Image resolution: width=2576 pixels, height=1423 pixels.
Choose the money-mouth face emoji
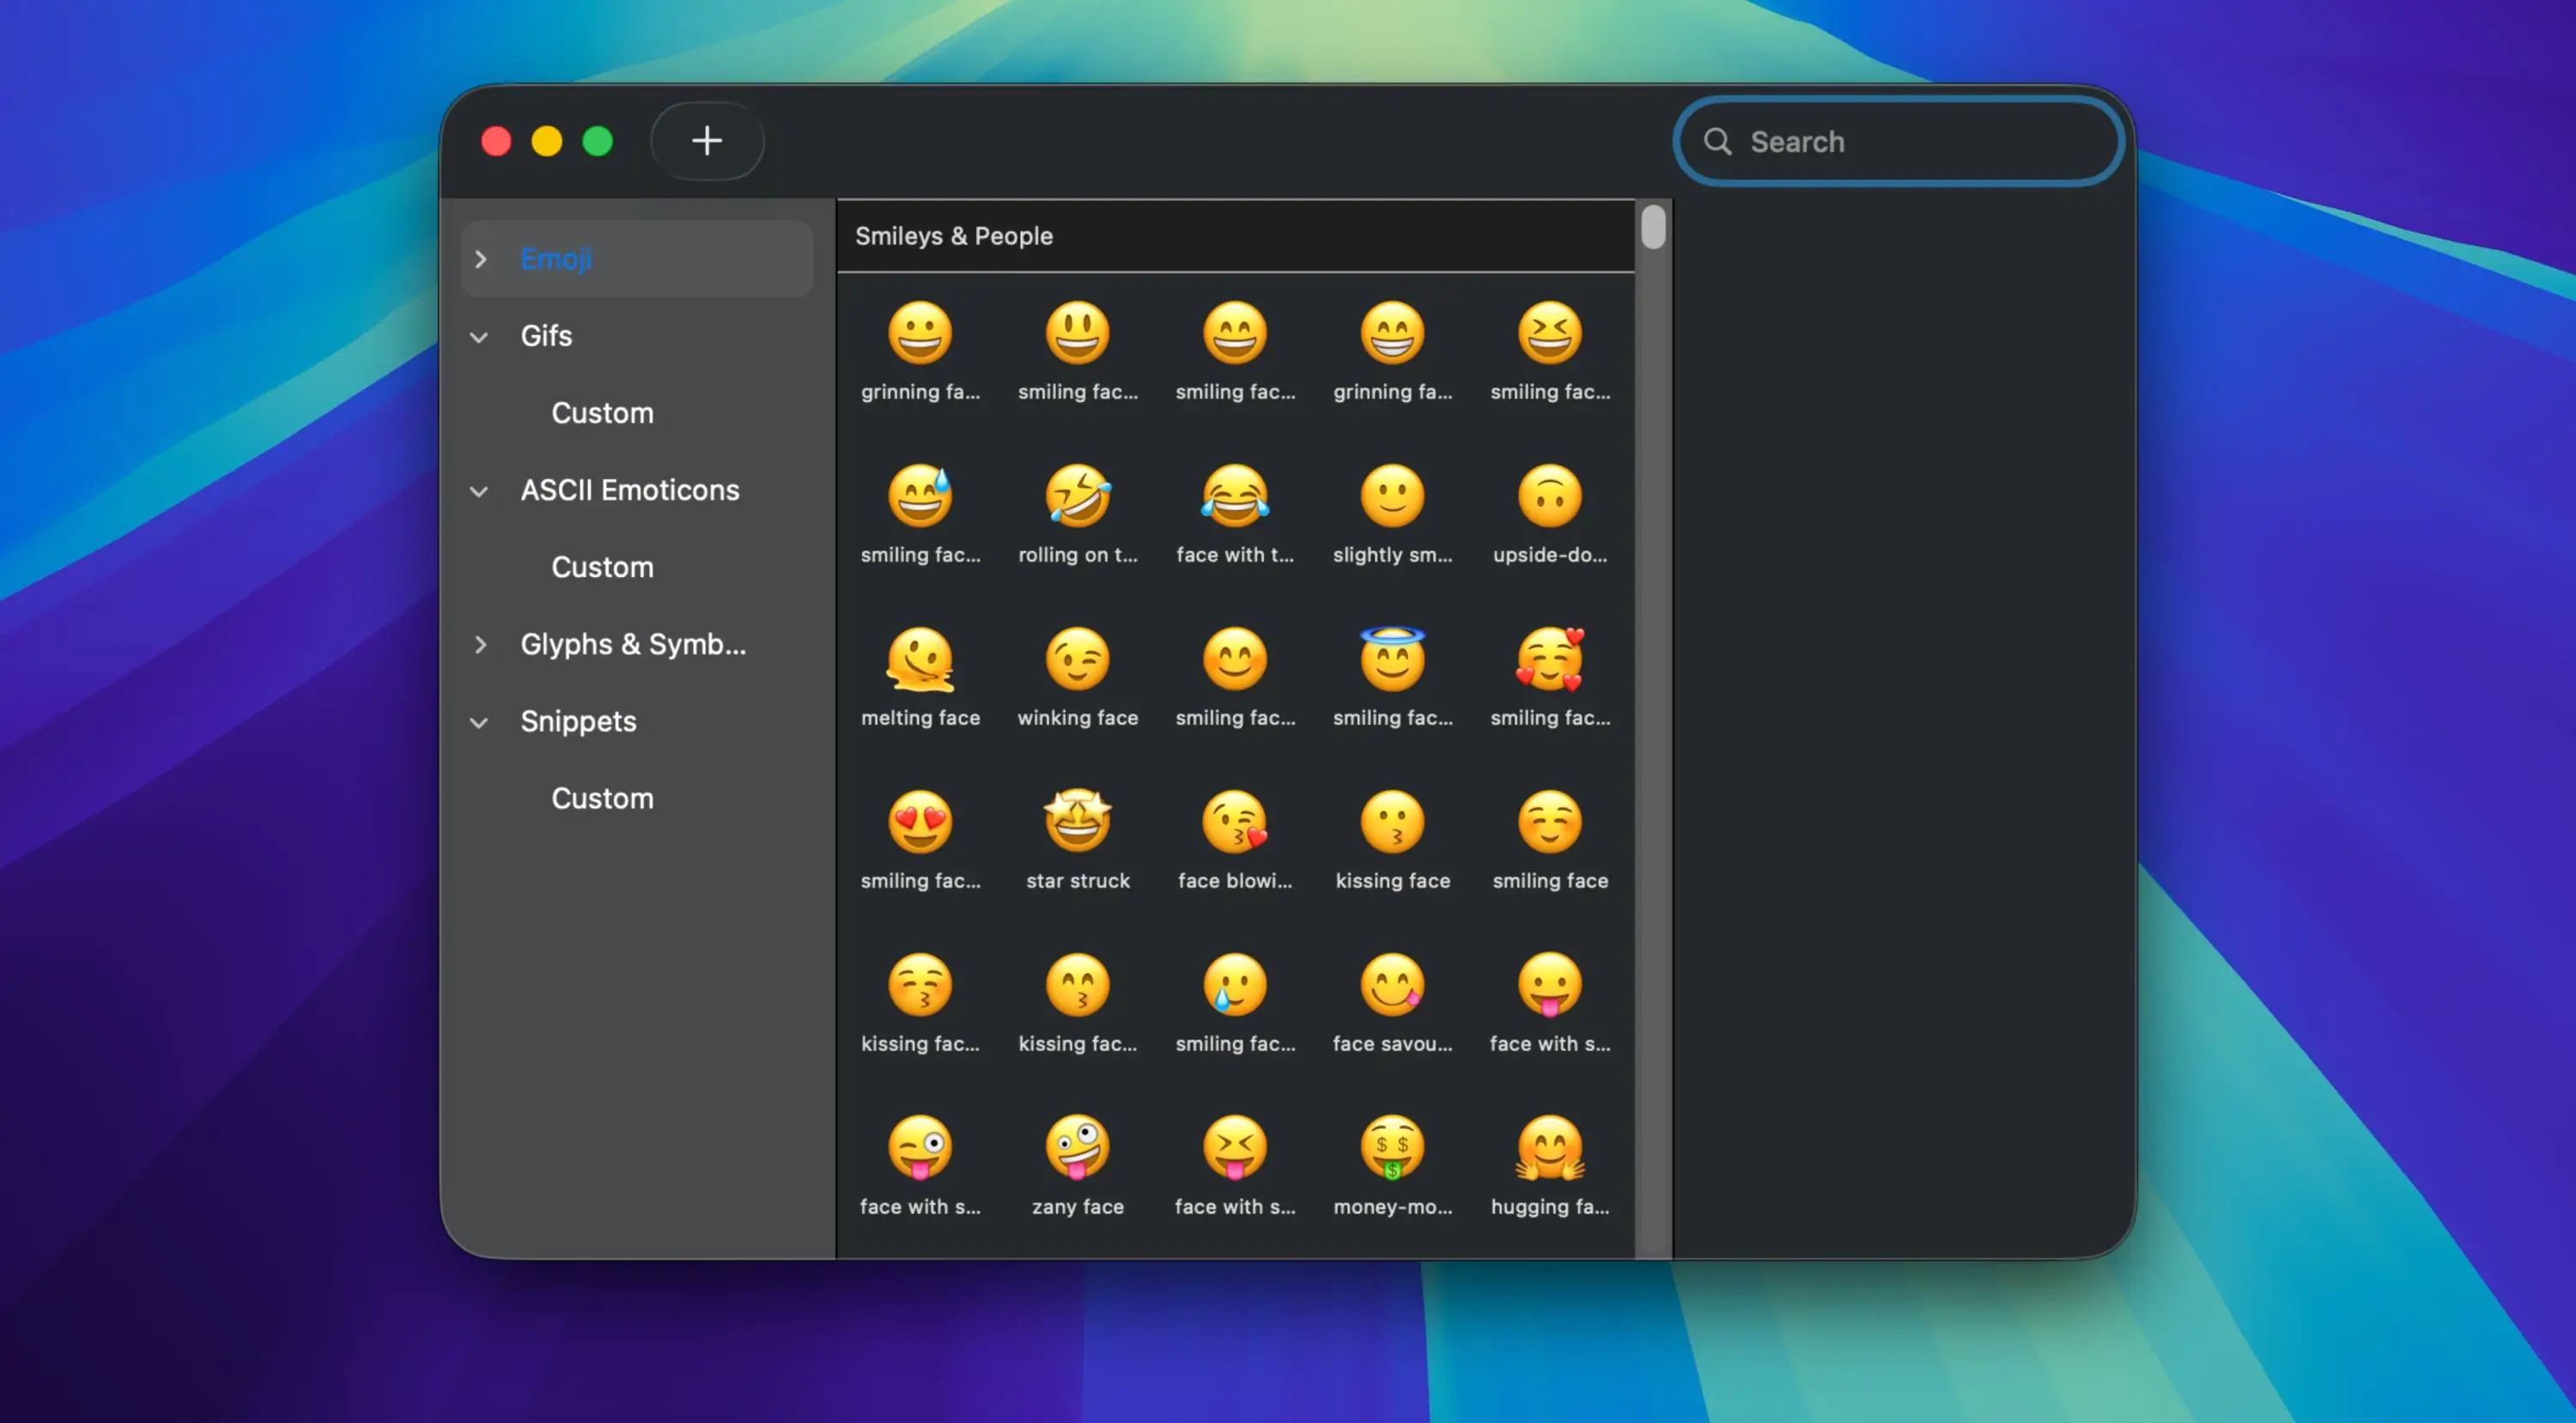[x=1392, y=1148]
